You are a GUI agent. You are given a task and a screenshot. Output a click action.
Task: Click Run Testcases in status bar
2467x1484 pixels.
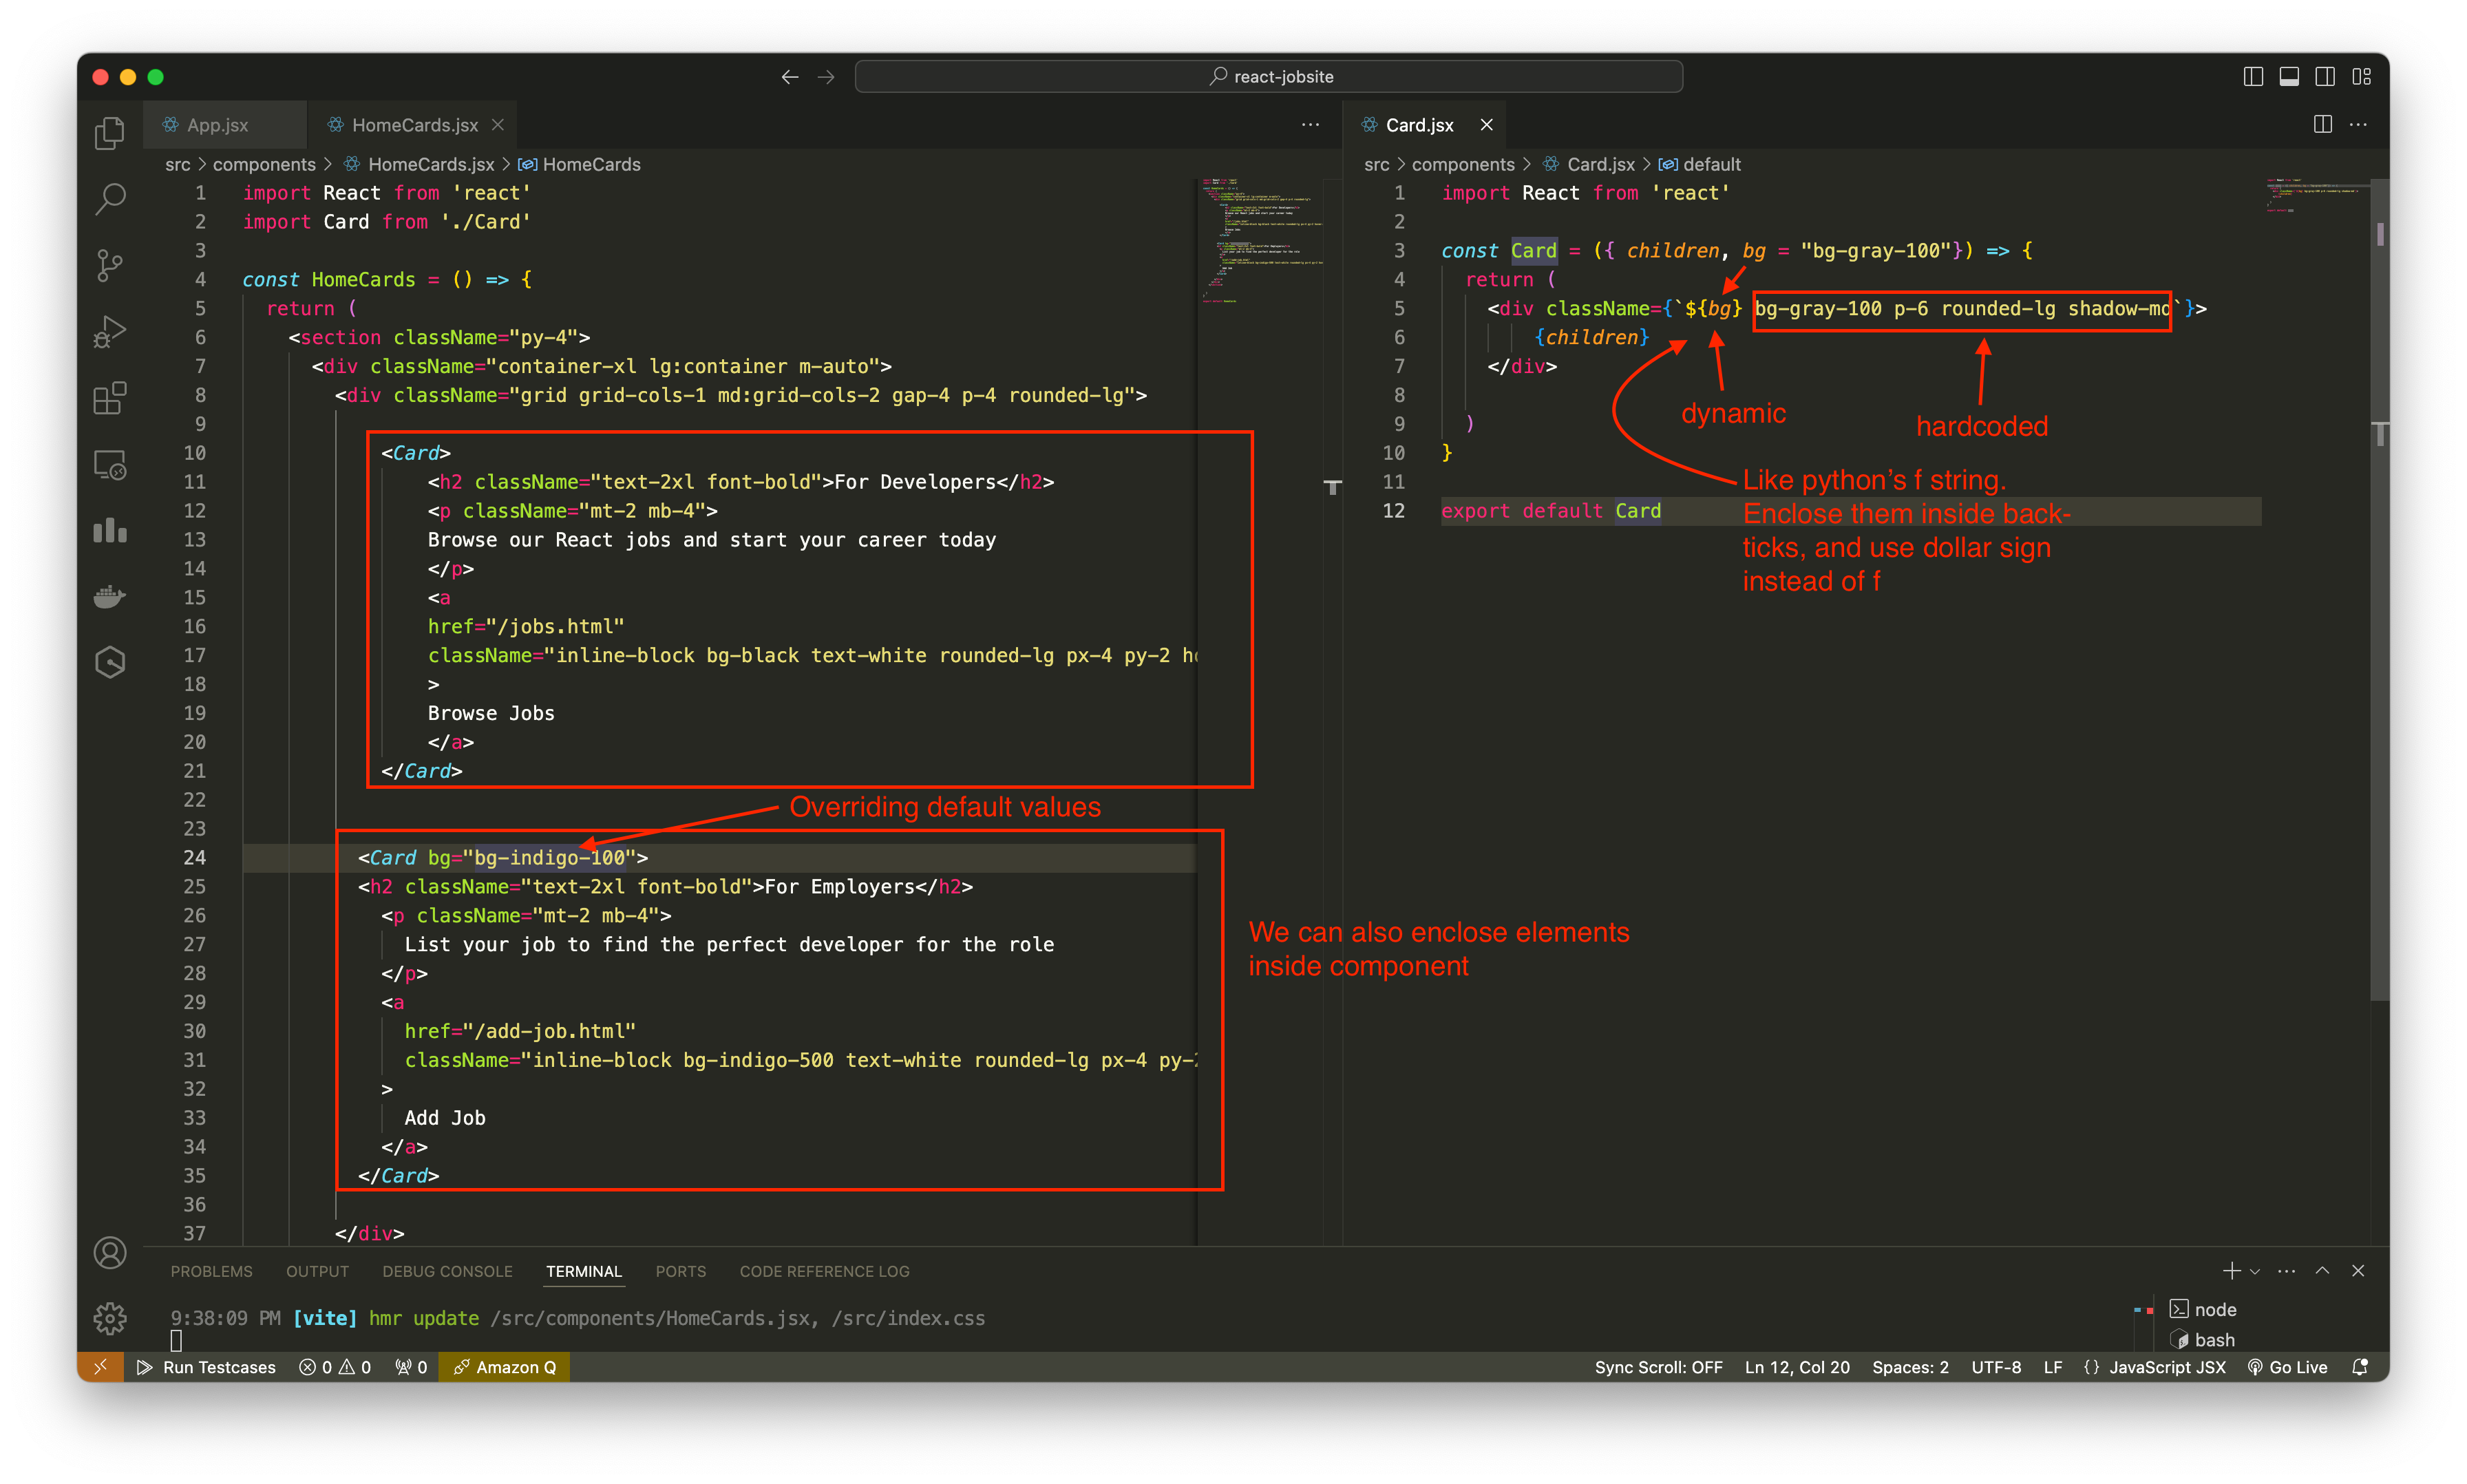[207, 1367]
